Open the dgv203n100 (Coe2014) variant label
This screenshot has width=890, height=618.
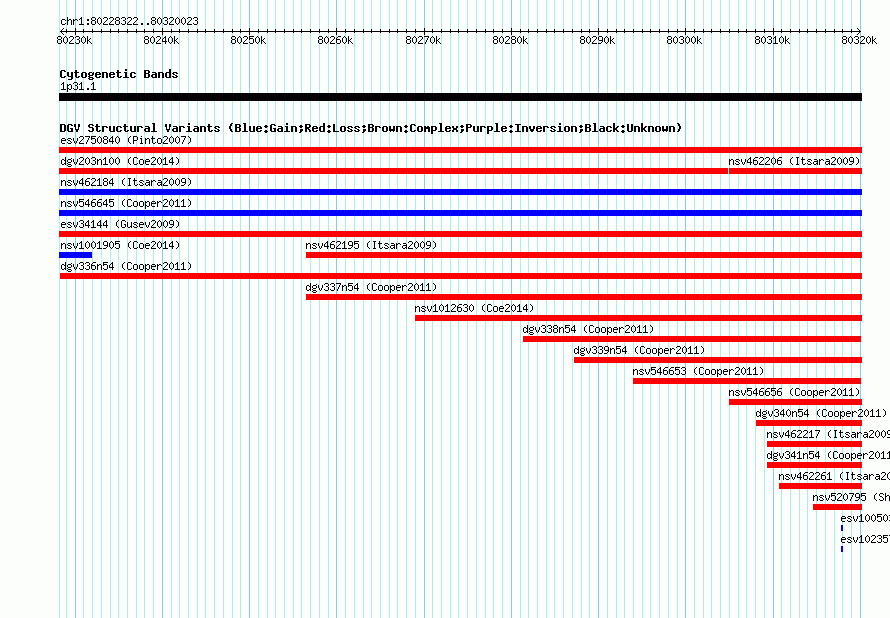pos(120,161)
